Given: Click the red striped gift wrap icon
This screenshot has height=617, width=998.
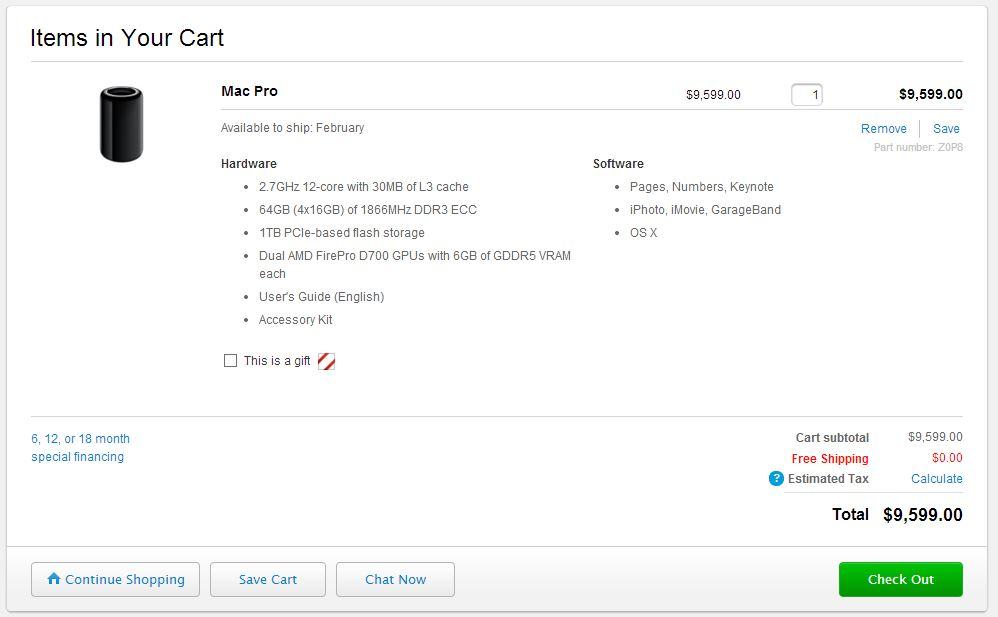Looking at the screenshot, I should coord(326,361).
